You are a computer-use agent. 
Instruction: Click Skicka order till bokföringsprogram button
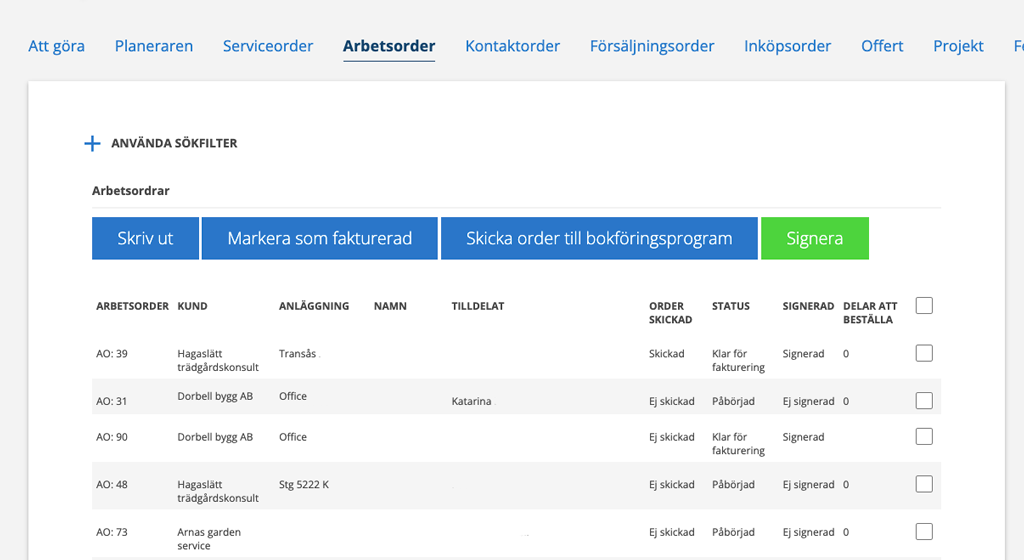click(x=599, y=238)
